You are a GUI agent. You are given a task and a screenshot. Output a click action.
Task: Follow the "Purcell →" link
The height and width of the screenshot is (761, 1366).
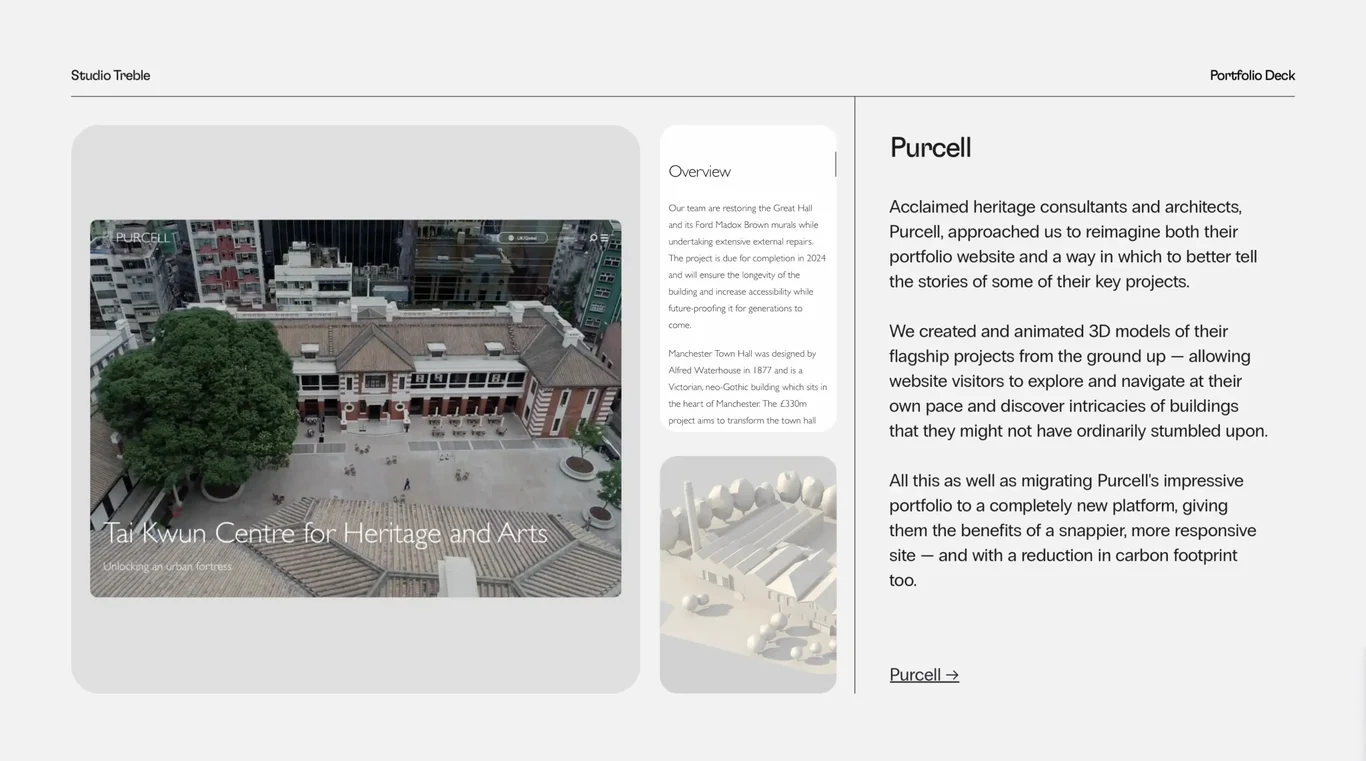(924, 675)
